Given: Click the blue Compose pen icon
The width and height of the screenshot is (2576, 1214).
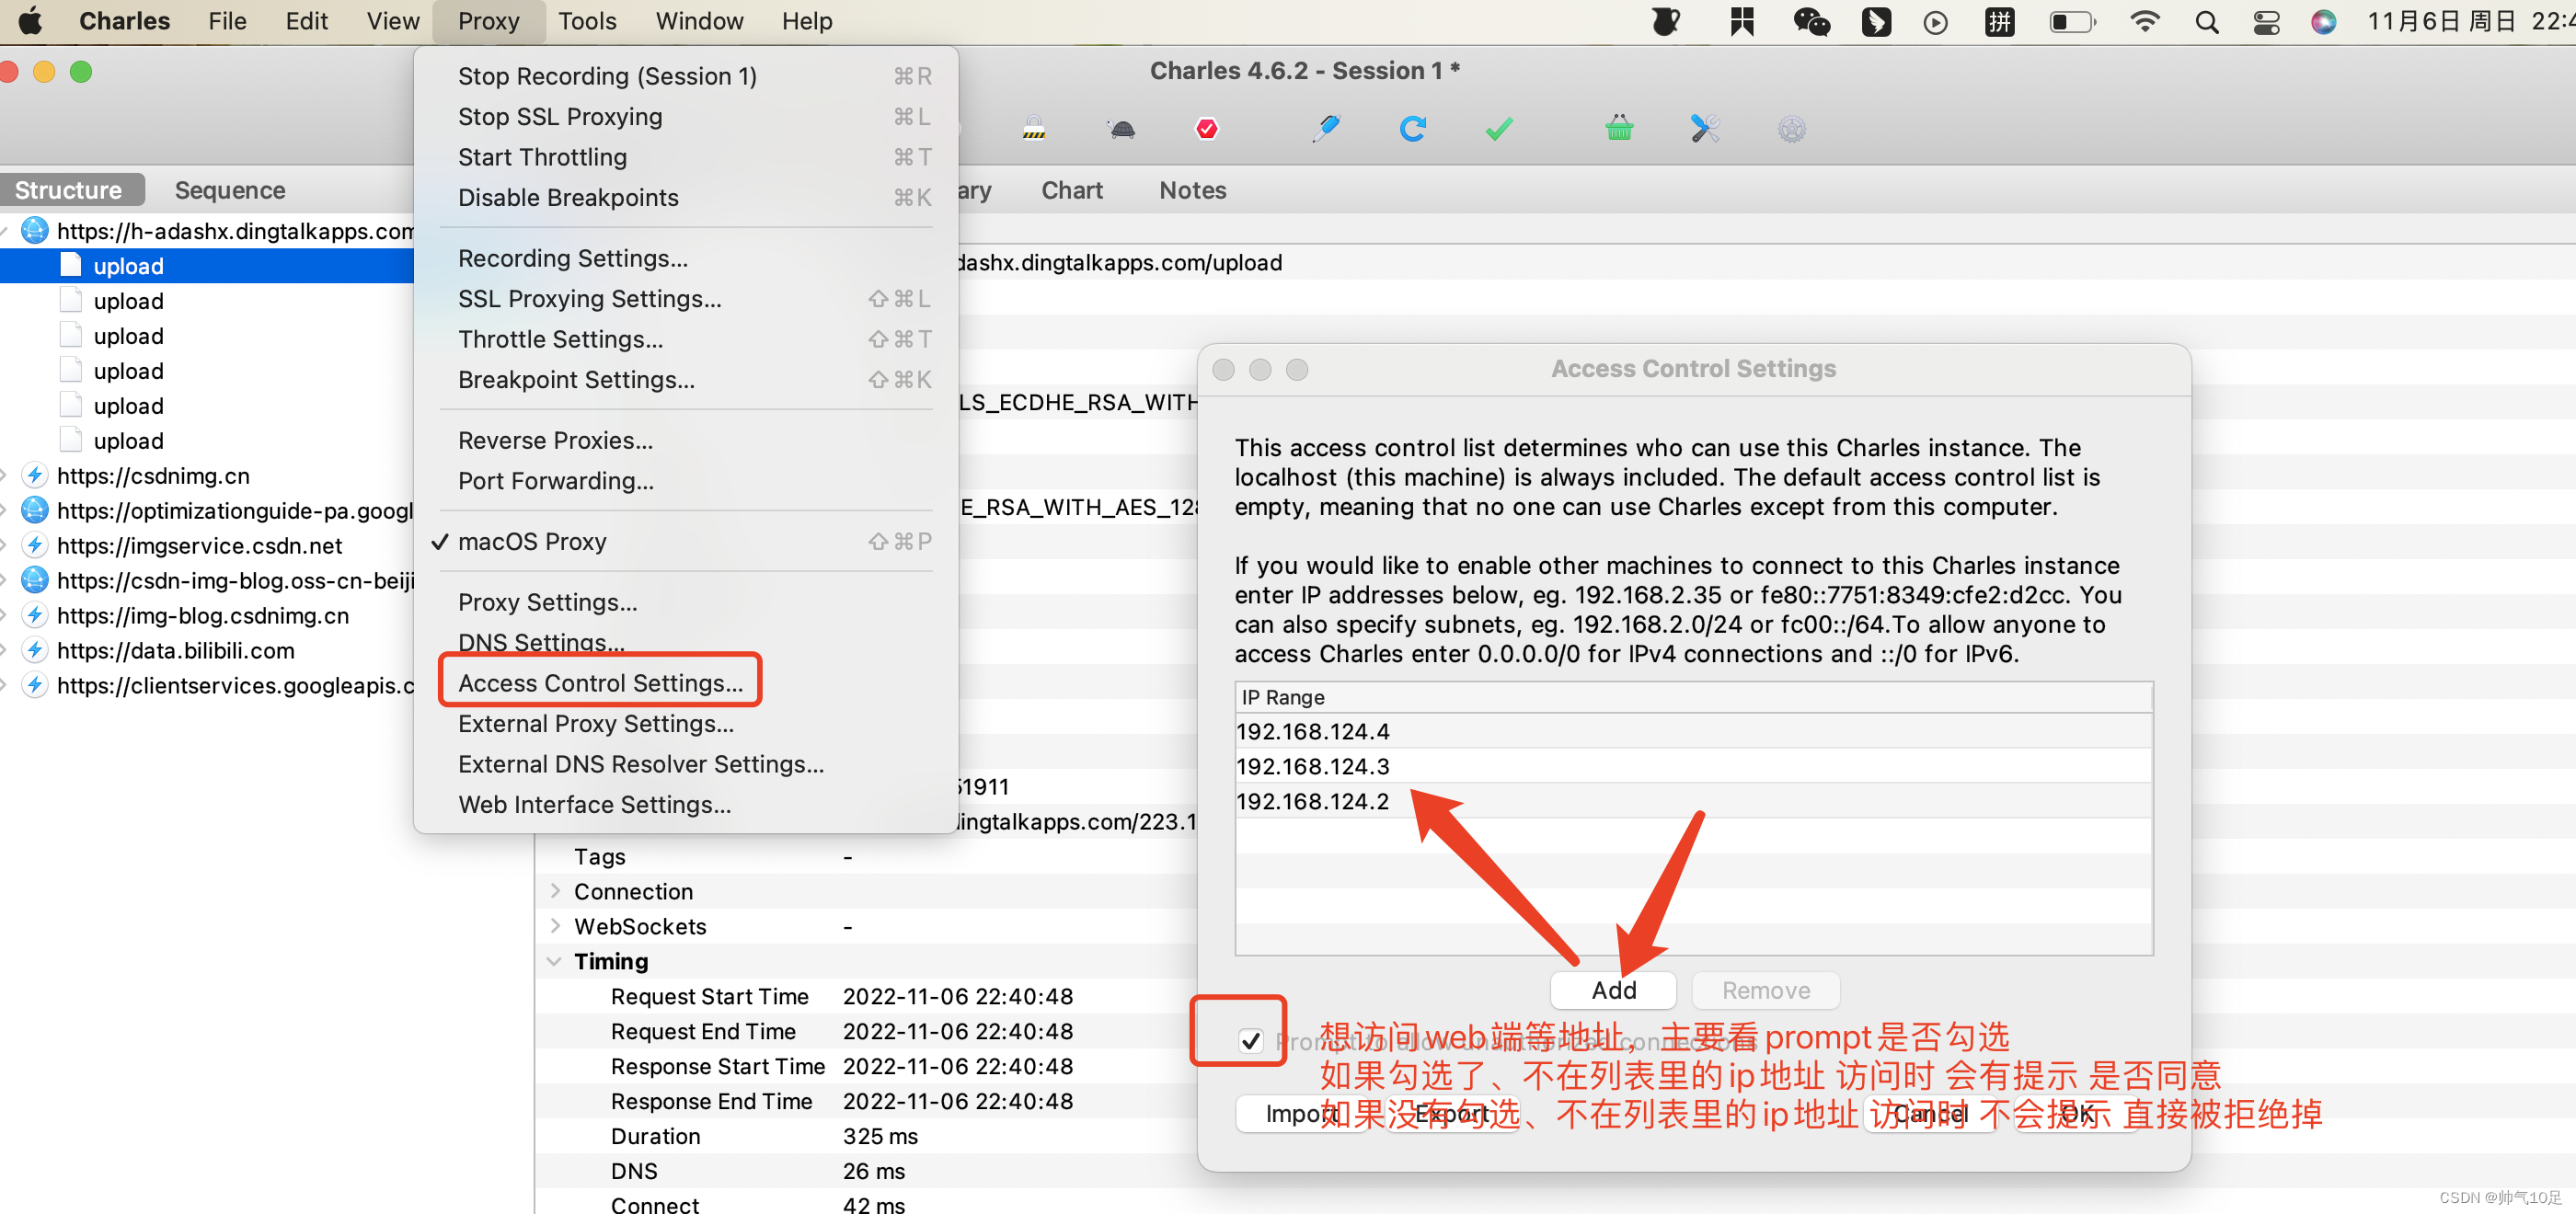Looking at the screenshot, I should [1326, 128].
